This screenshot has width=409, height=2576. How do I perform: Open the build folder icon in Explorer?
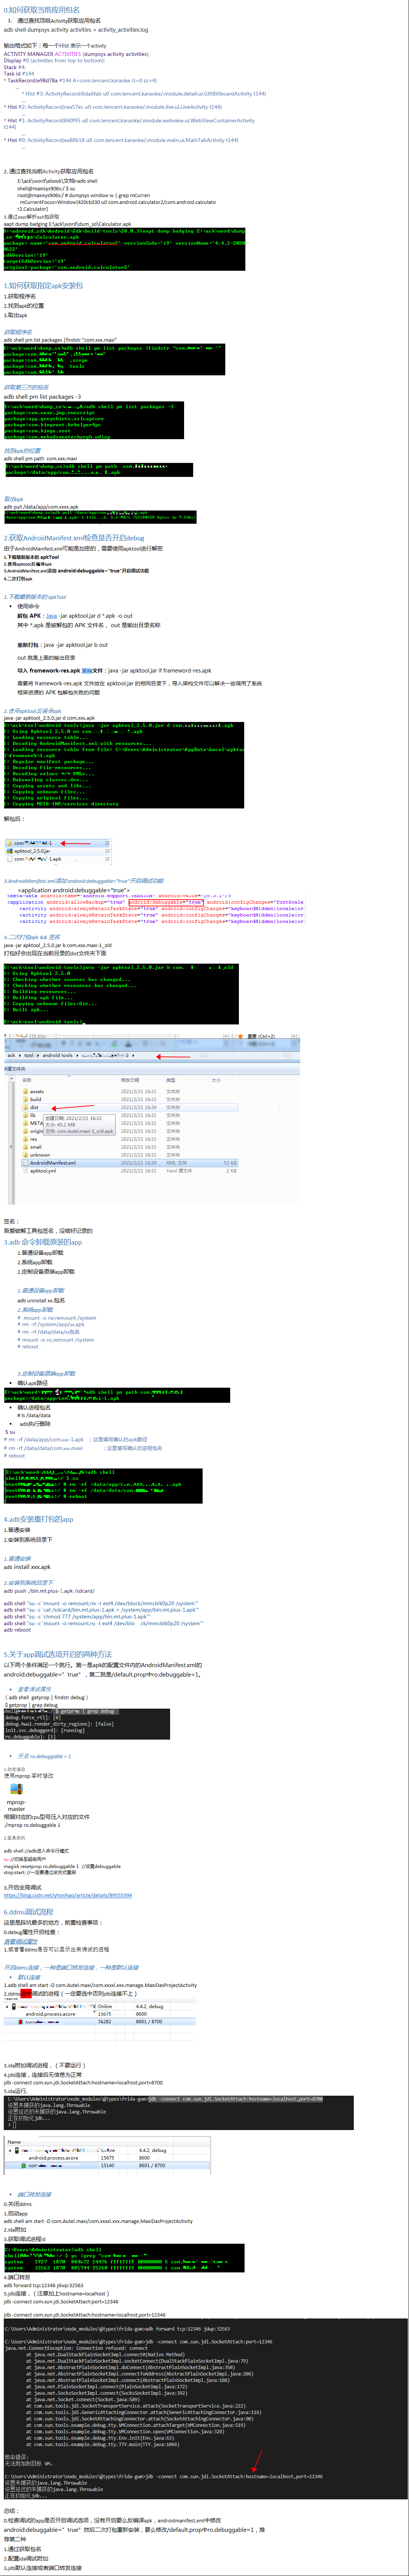tap(26, 1099)
